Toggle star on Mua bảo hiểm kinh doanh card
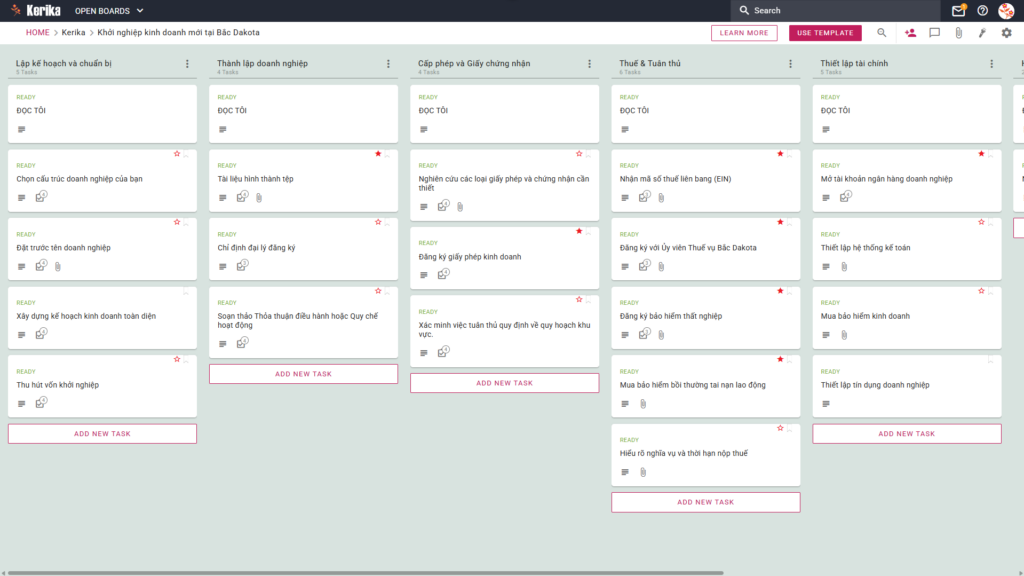Image resolution: width=1024 pixels, height=576 pixels. [x=982, y=291]
